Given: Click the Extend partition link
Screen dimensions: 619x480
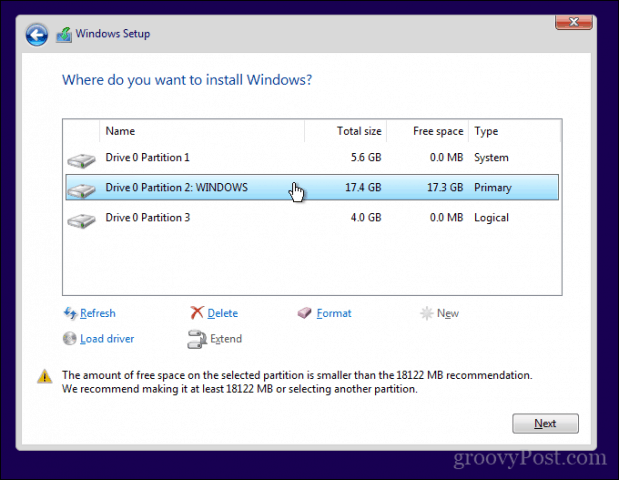Looking at the screenshot, I should click(x=226, y=339).
